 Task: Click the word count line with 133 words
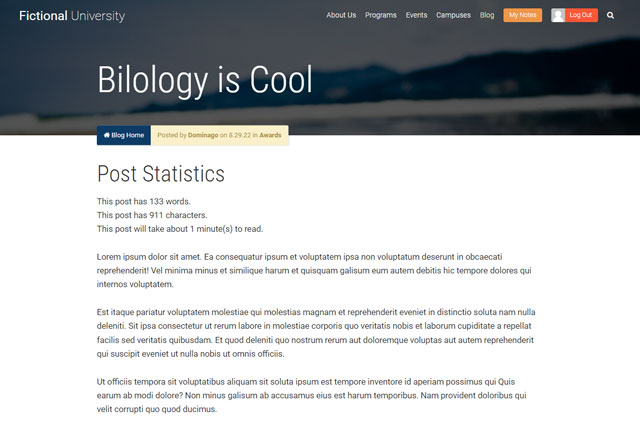[144, 202]
